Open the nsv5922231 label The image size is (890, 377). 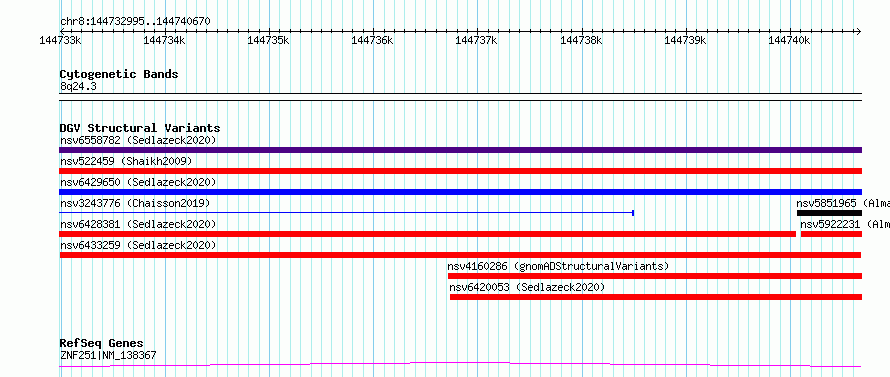pos(845,224)
